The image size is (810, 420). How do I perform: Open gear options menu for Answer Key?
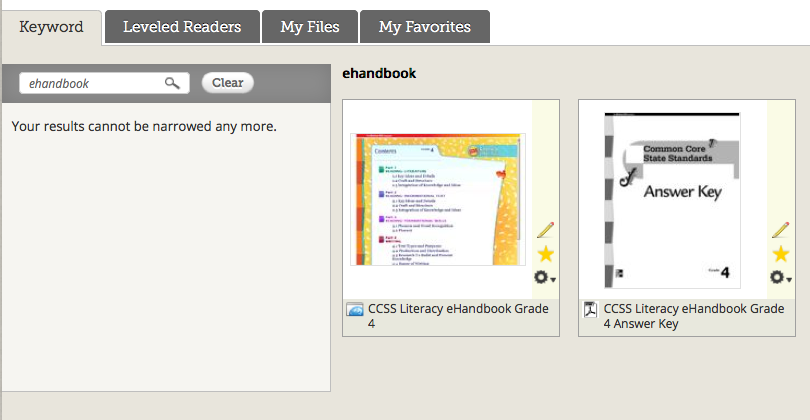781,277
